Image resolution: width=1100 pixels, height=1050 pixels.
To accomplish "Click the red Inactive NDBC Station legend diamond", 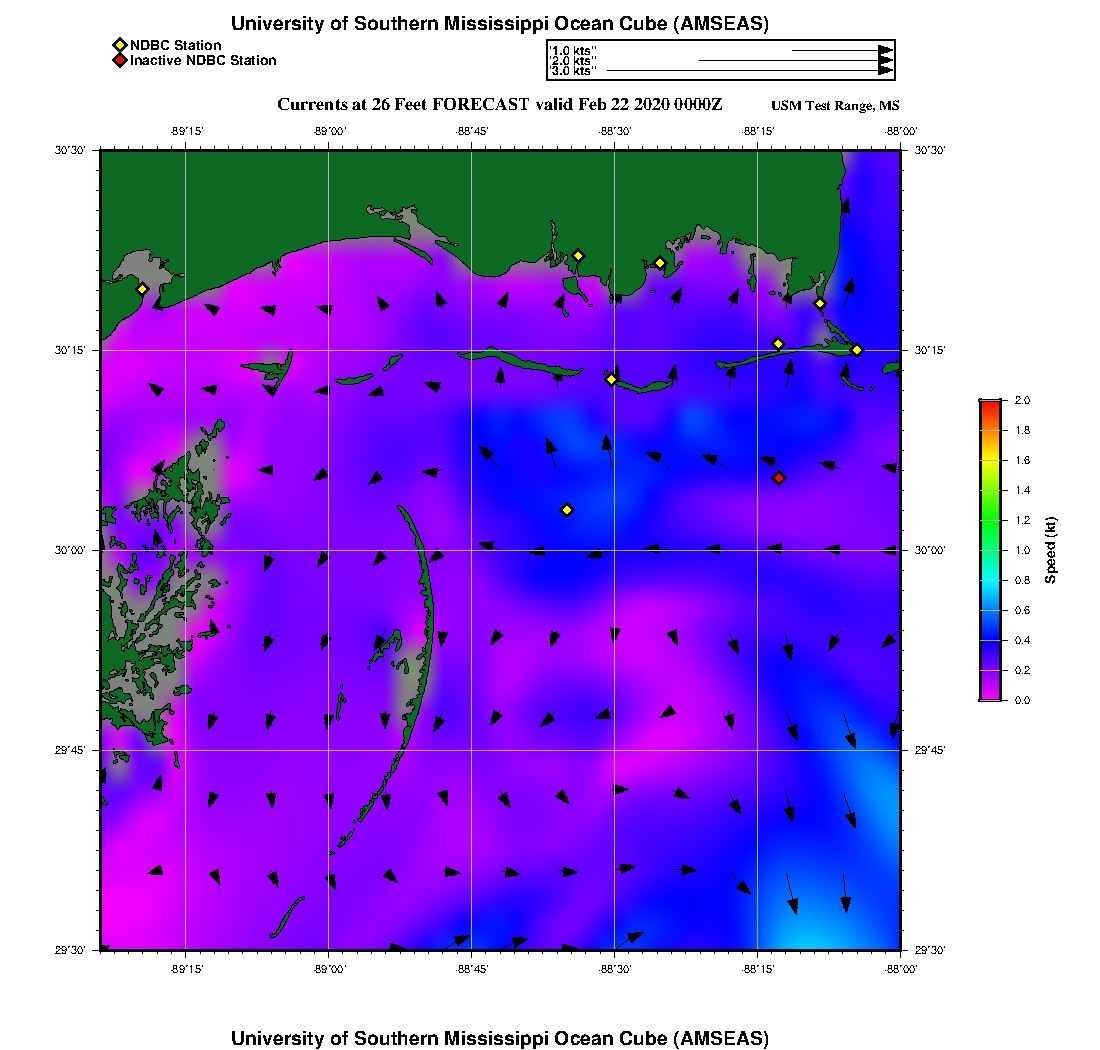I will [119, 60].
